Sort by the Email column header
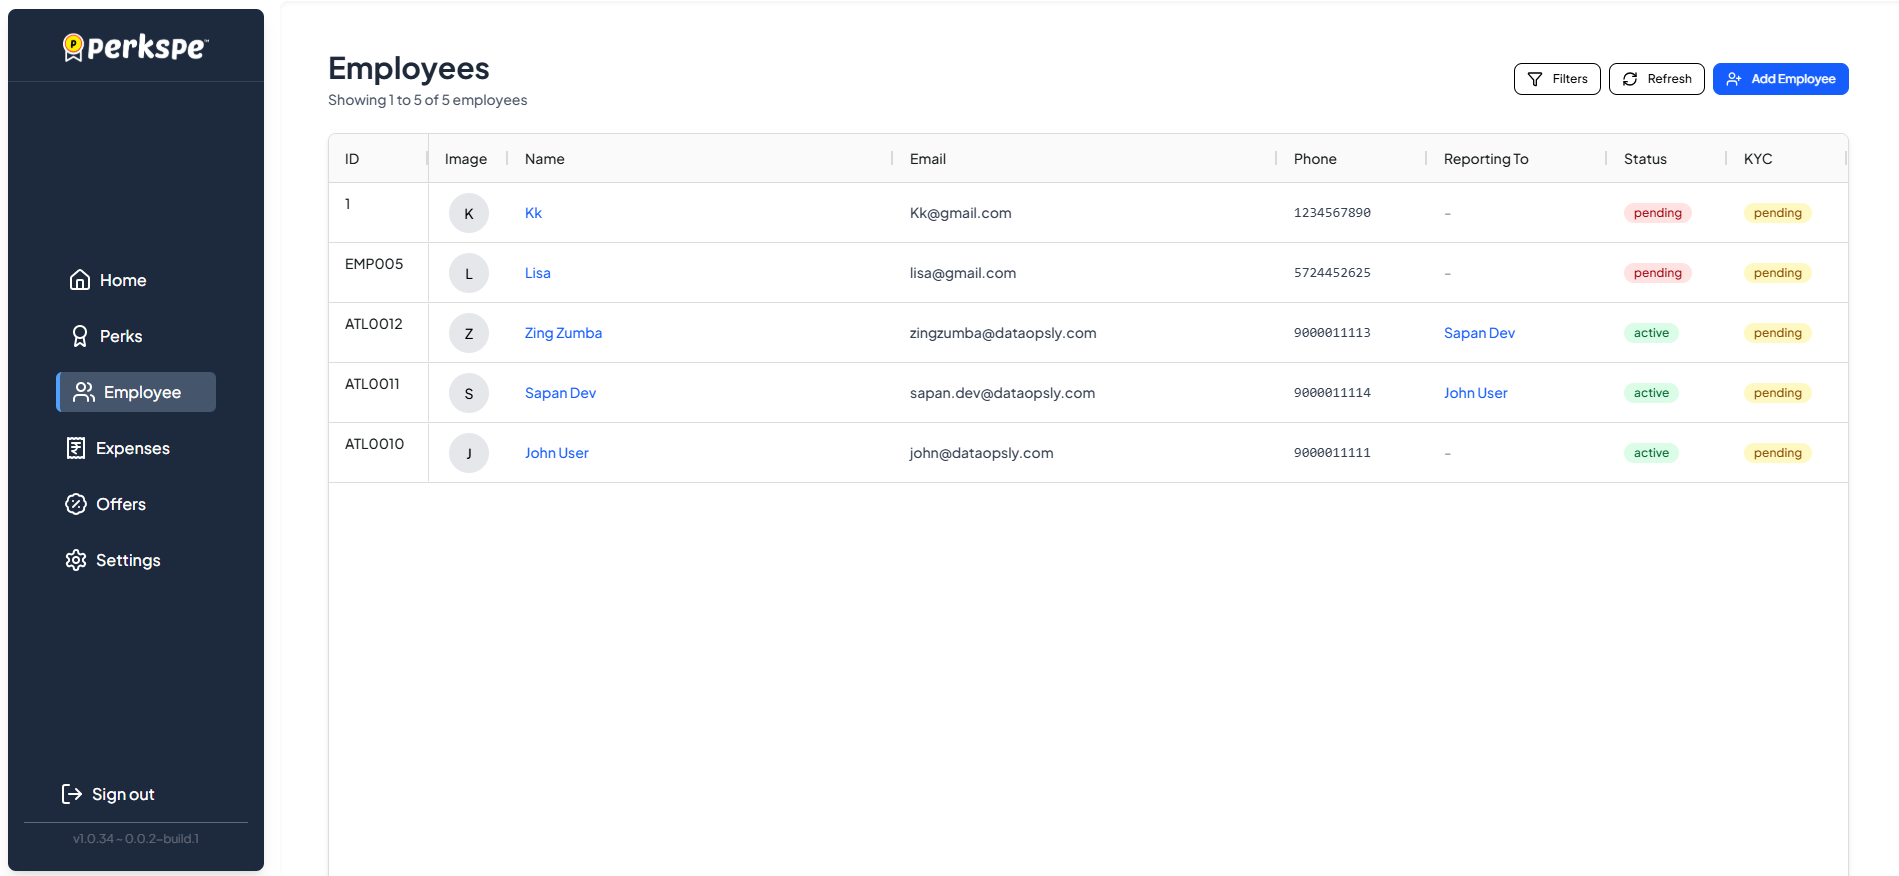 [x=927, y=159]
